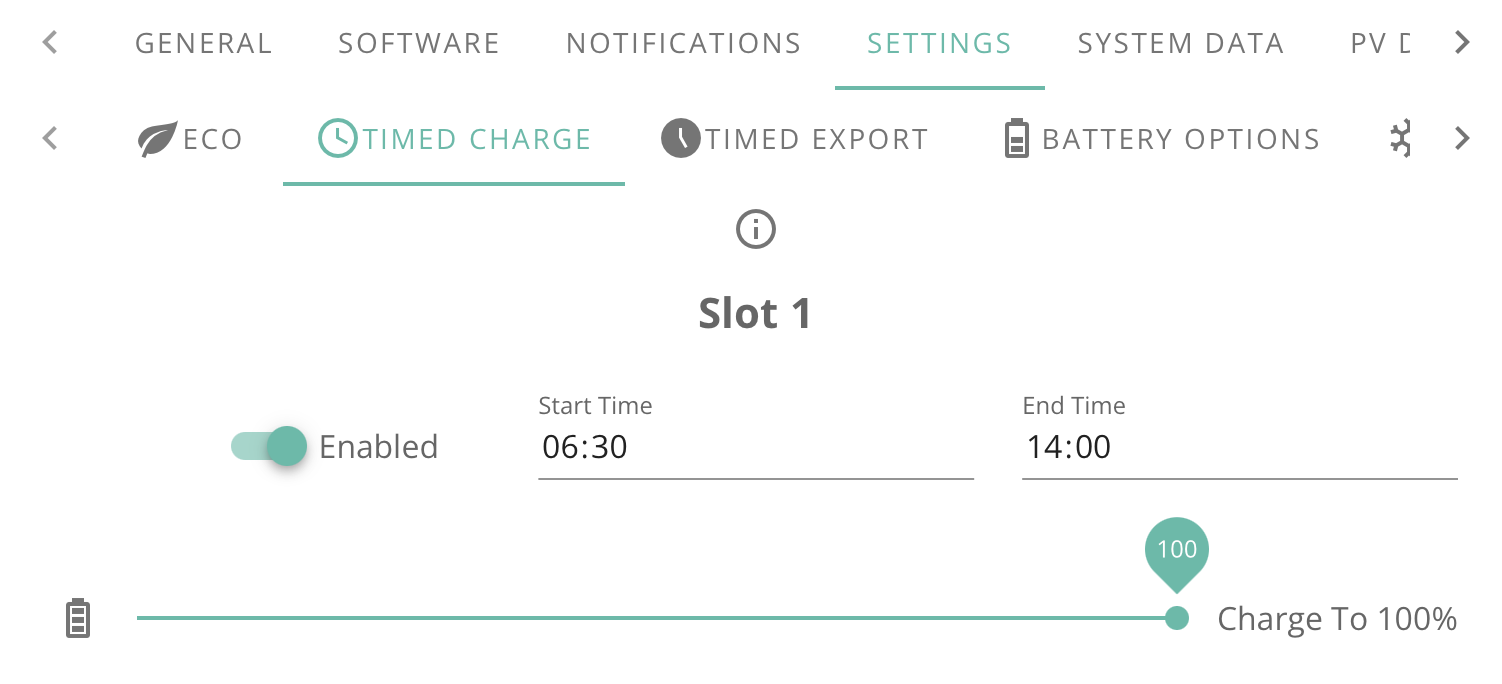Go to the System Data tab

(x=1181, y=44)
